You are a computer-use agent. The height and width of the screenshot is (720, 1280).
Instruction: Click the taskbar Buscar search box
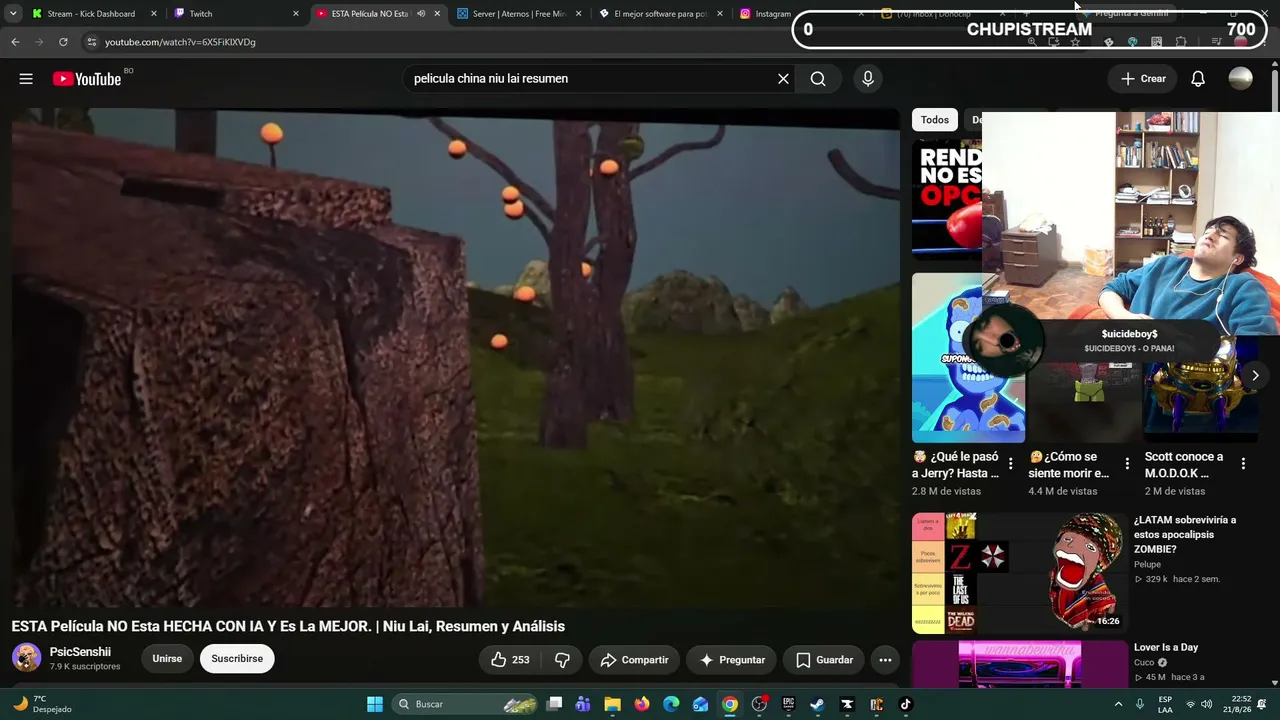pos(464,704)
